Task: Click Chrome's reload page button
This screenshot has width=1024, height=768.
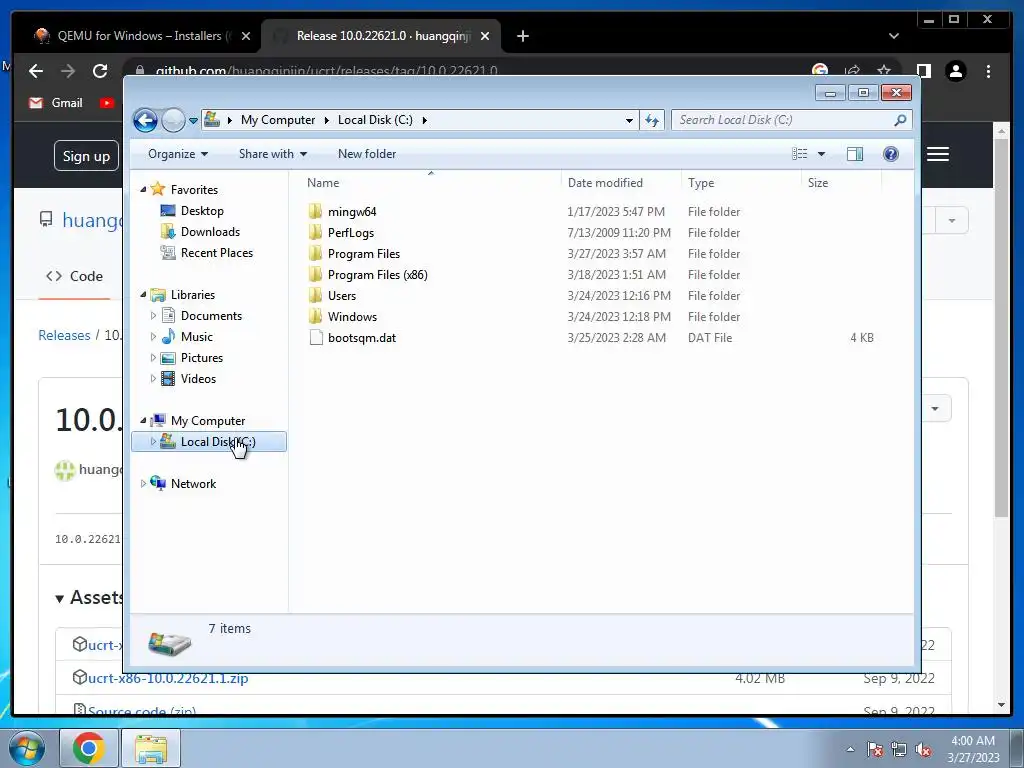Action: click(100, 71)
